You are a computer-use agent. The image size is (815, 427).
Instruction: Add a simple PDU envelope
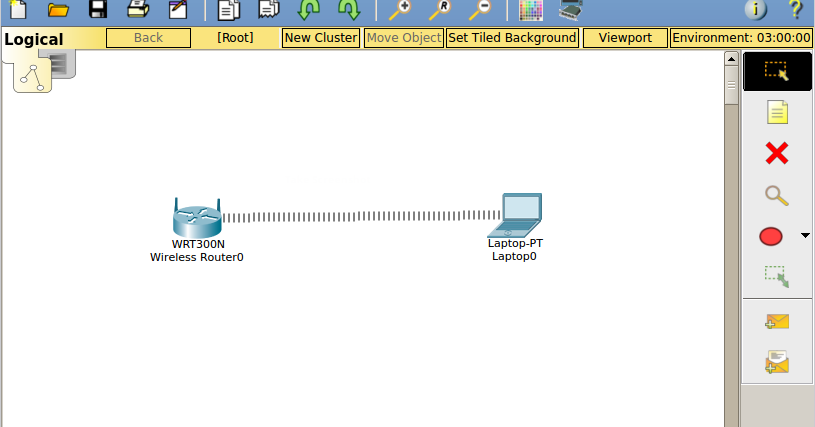point(777,322)
